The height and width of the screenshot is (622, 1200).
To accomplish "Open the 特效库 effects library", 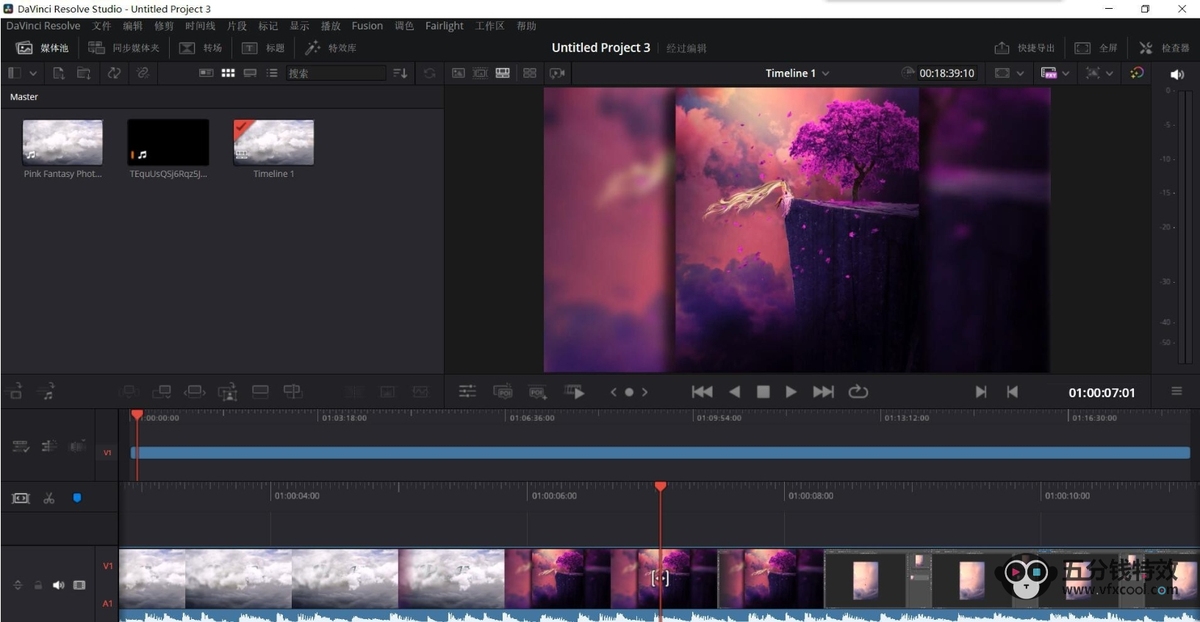I will [x=331, y=48].
